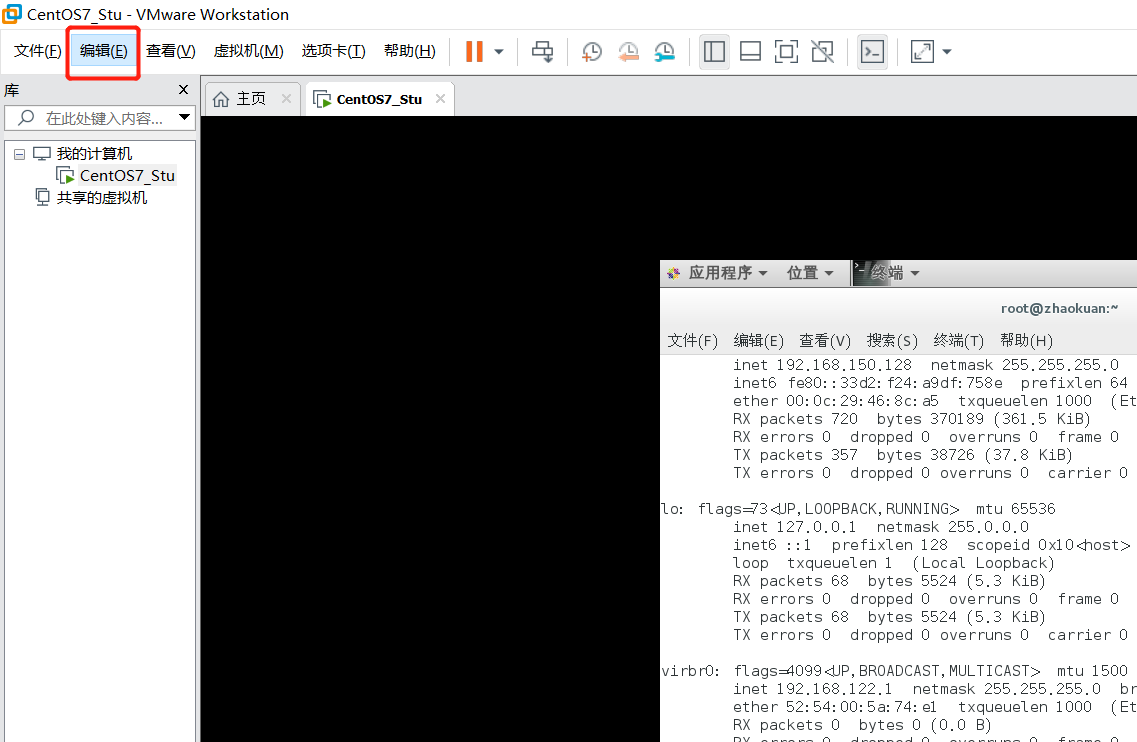Expand the power options dropdown beside pause

pyautogui.click(x=499, y=51)
